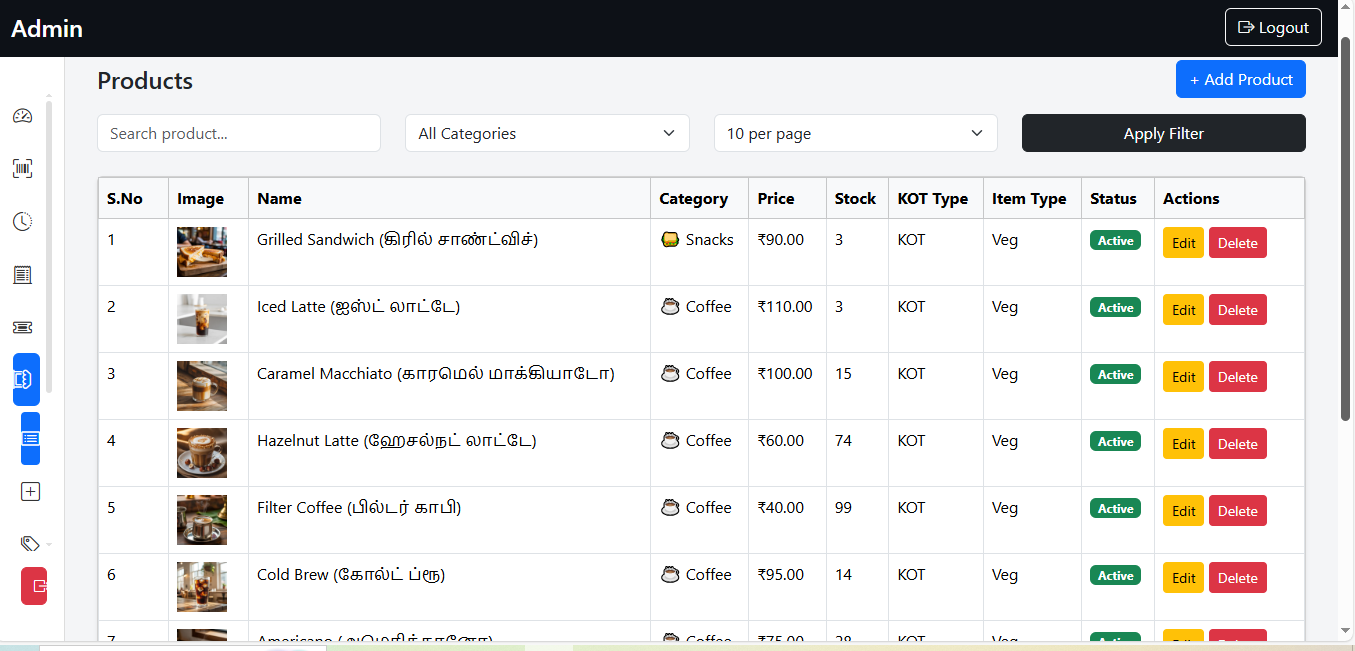Select the ticket icon in sidebar
The width and height of the screenshot is (1355, 651).
23,328
